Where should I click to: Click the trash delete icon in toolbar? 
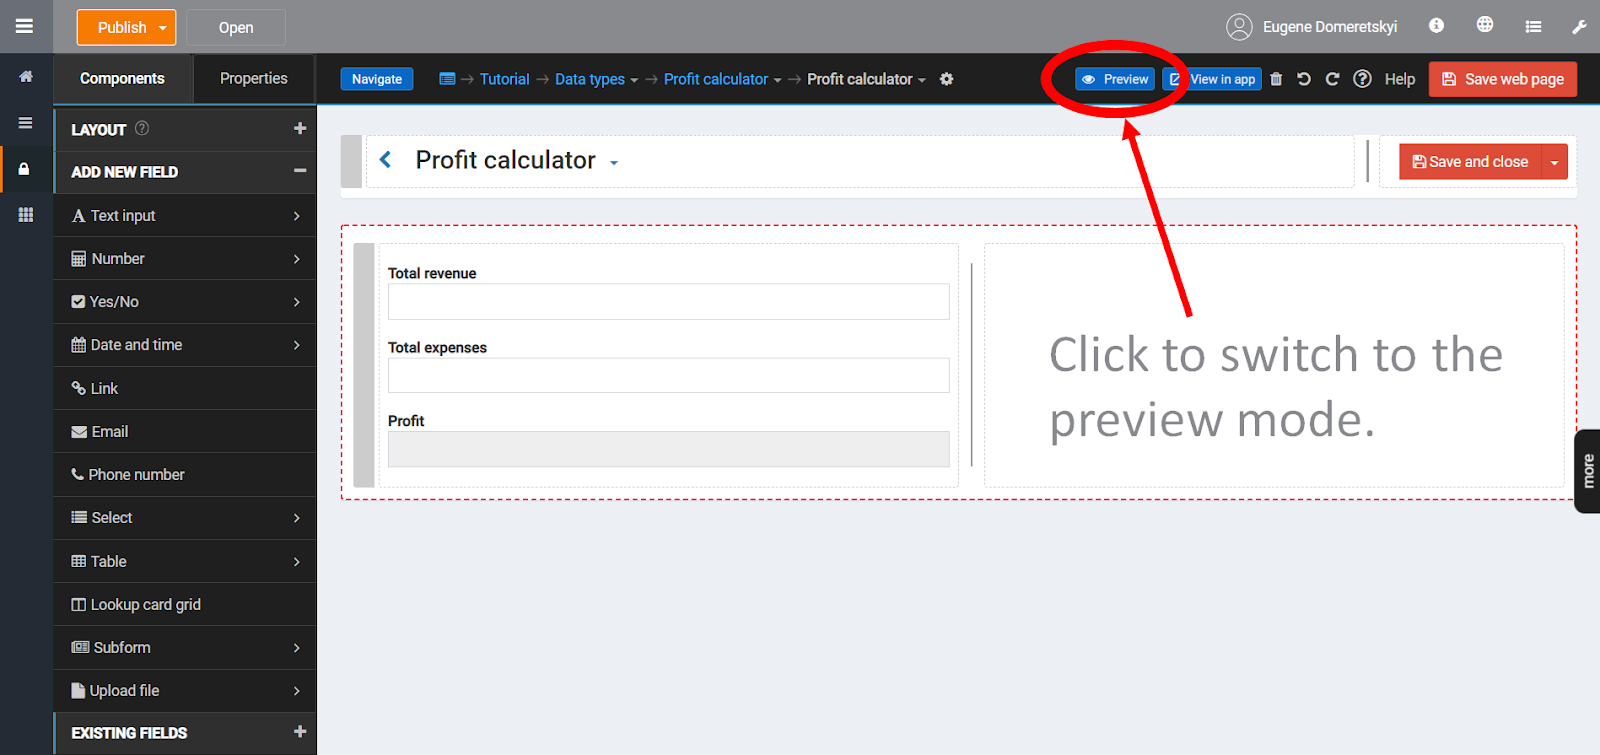pos(1276,79)
